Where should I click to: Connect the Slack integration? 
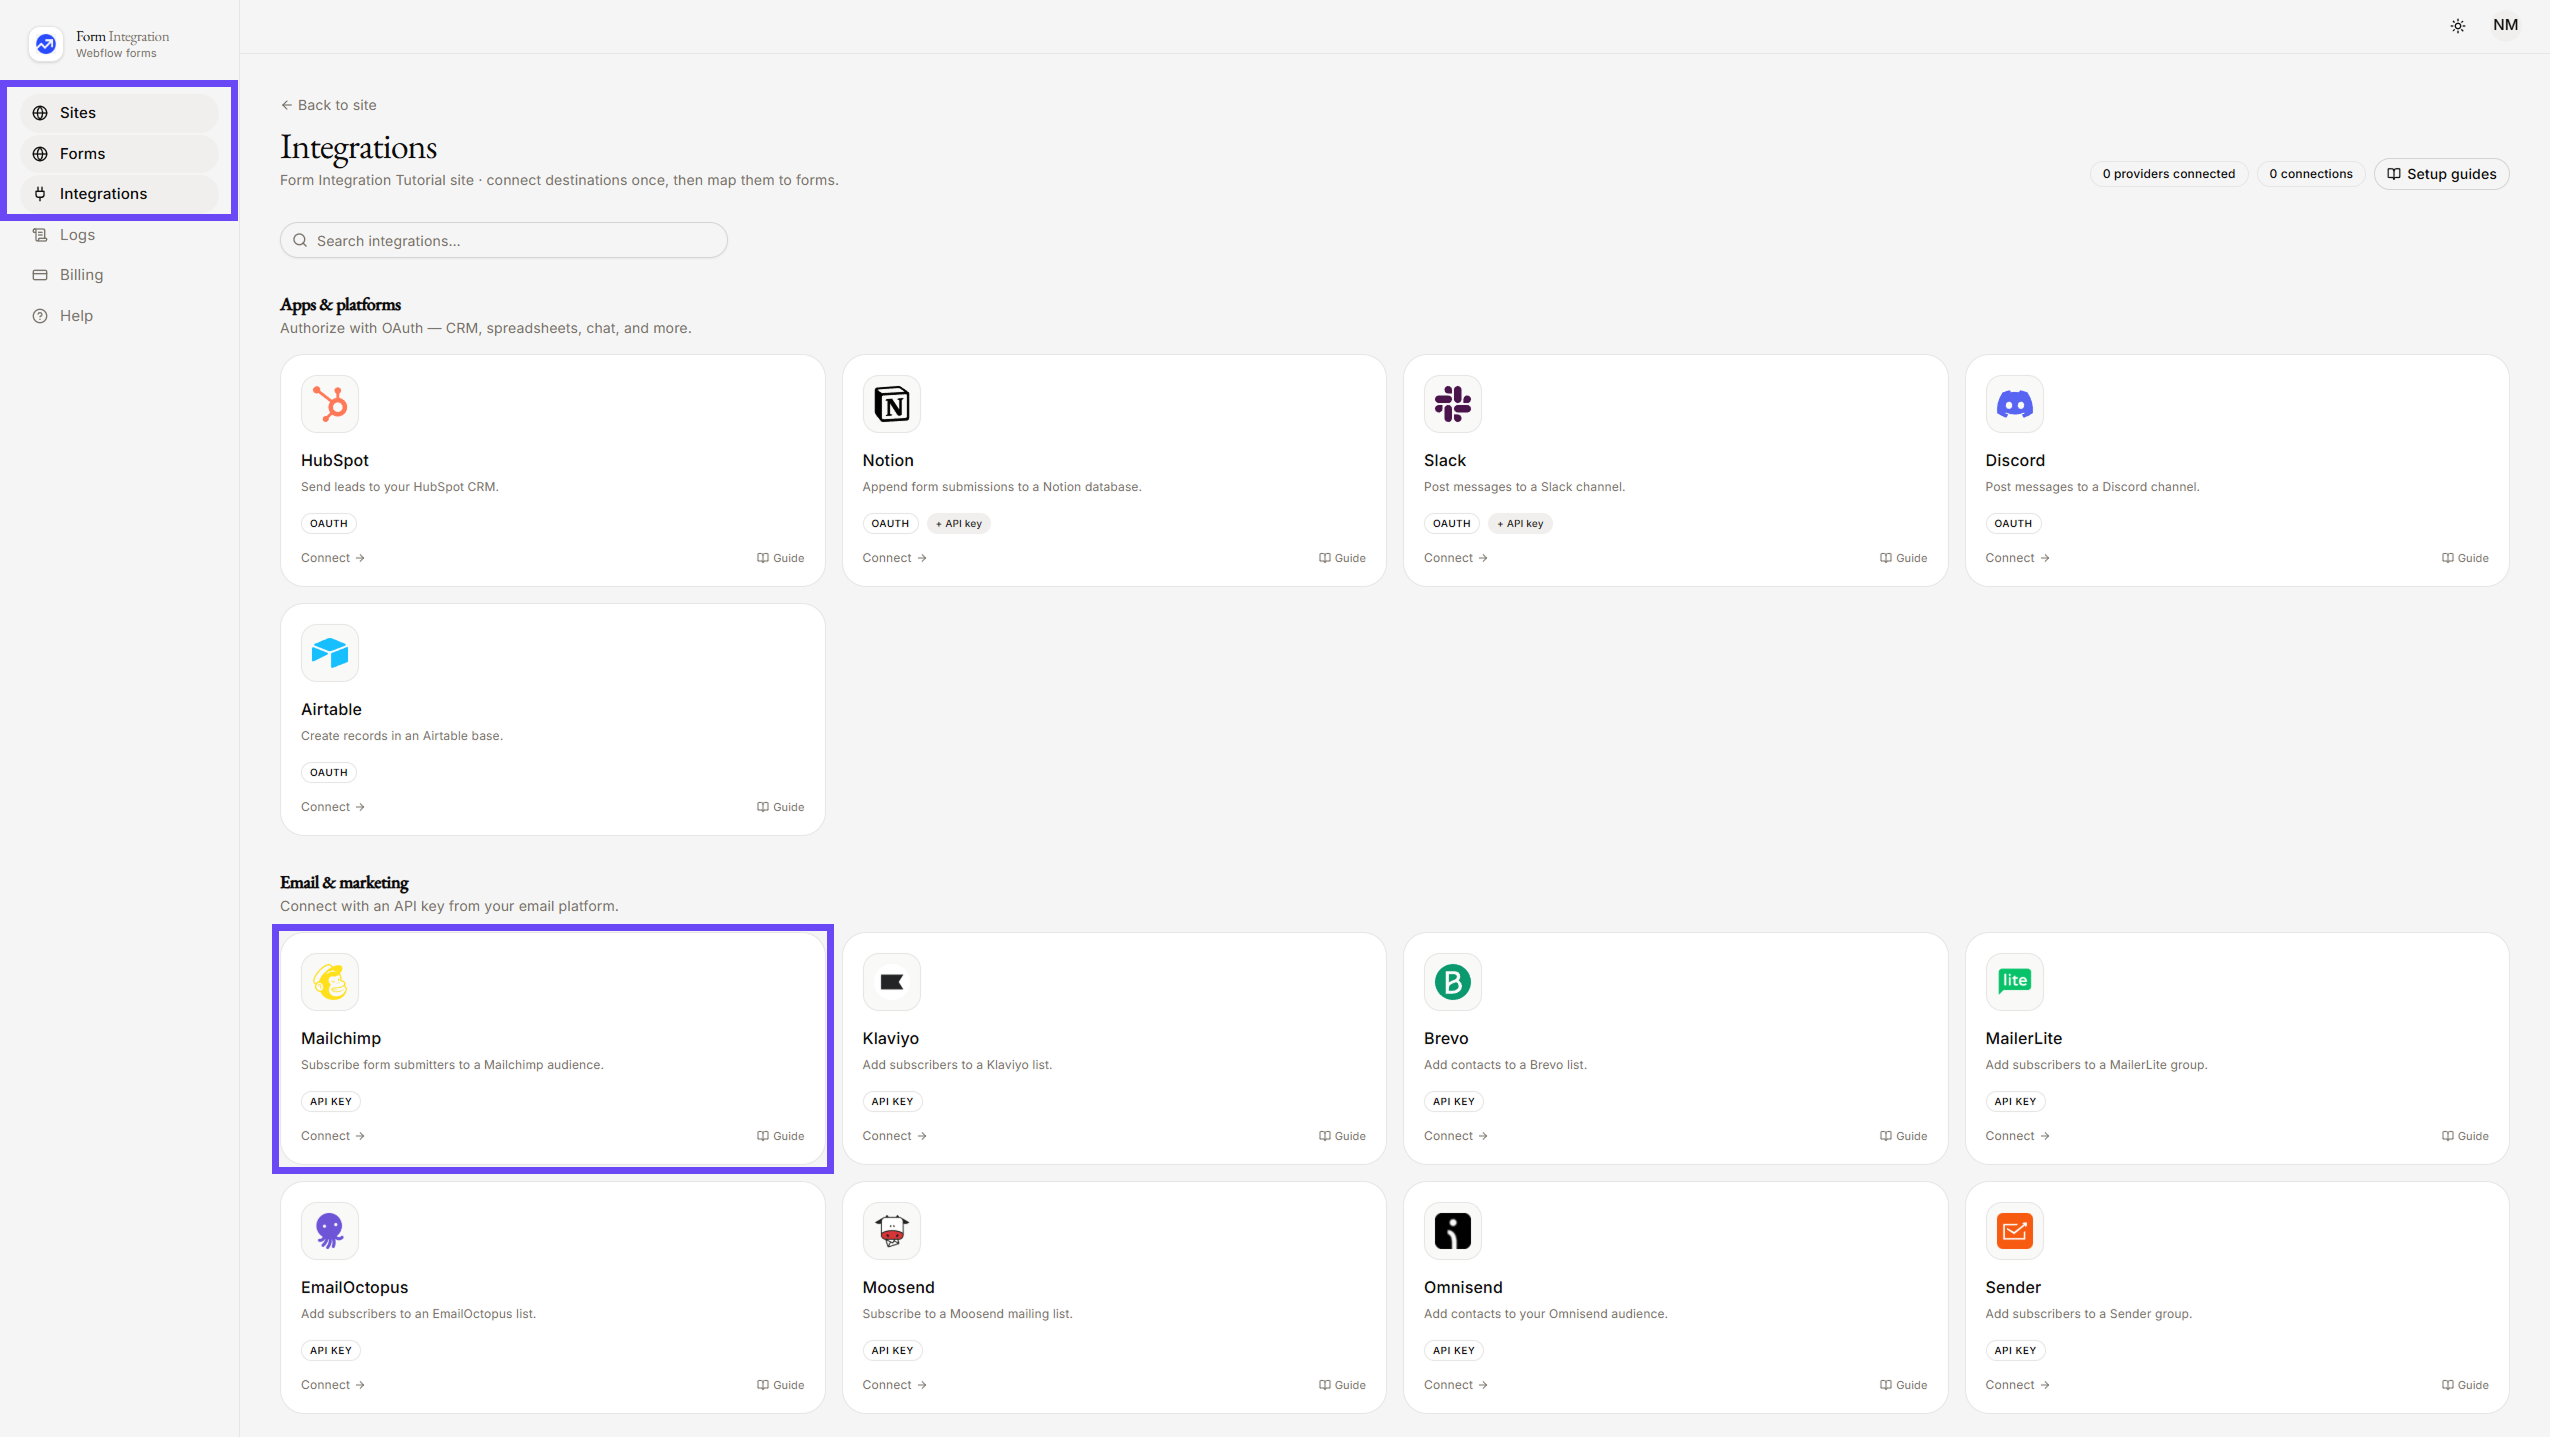(x=1456, y=558)
